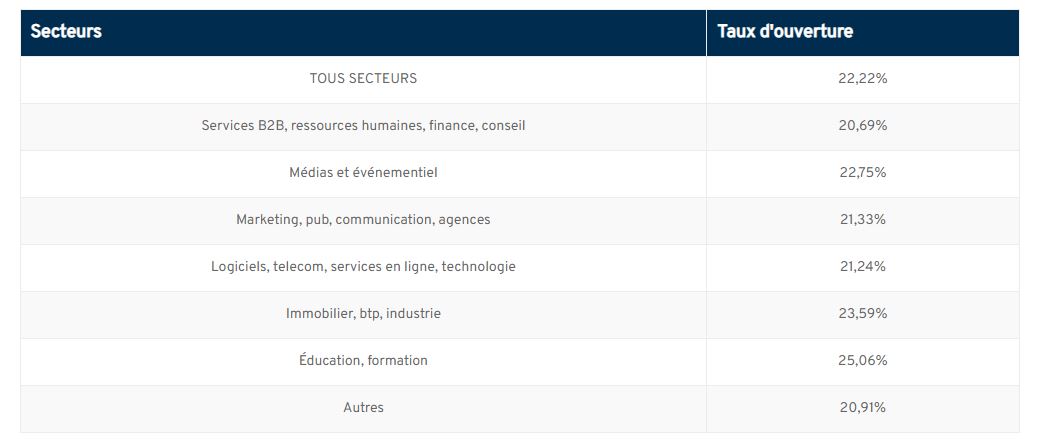Click the 20,91% rate cell

(862, 408)
